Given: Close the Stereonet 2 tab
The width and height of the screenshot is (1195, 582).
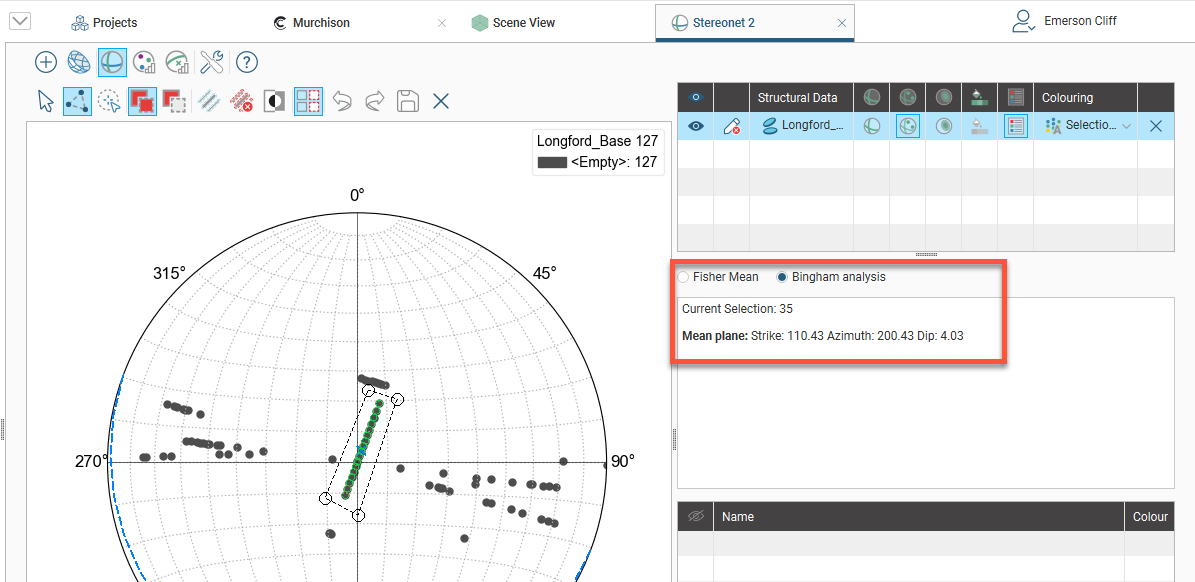Looking at the screenshot, I should coord(841,22).
